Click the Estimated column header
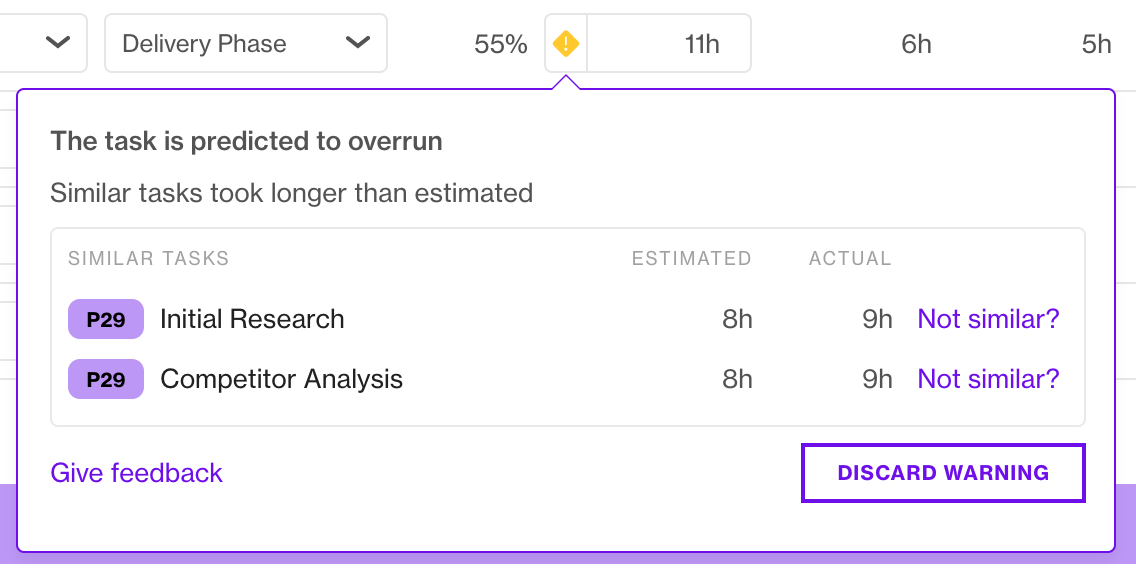Image resolution: width=1136 pixels, height=568 pixels. 691,259
